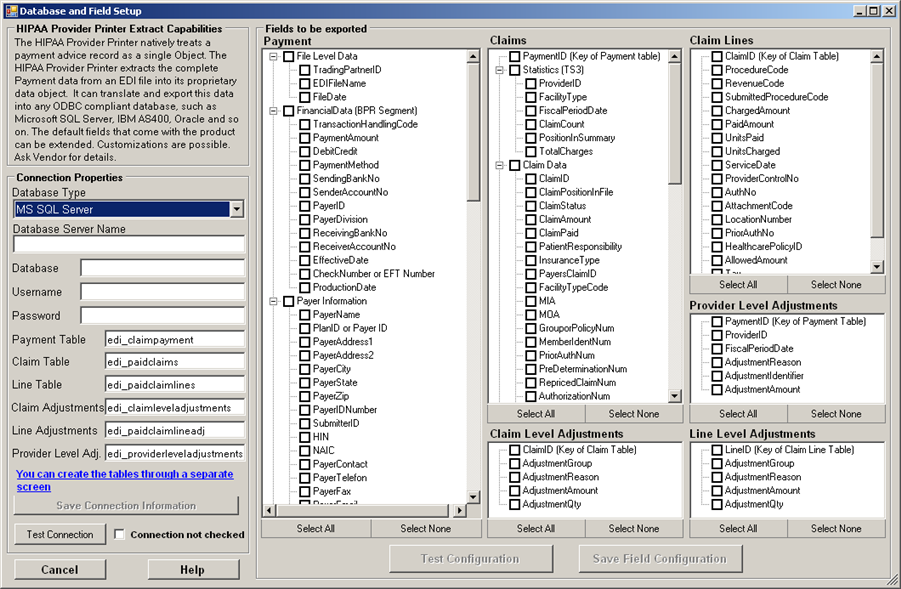Click Select All under Claim Lines

coord(738,285)
